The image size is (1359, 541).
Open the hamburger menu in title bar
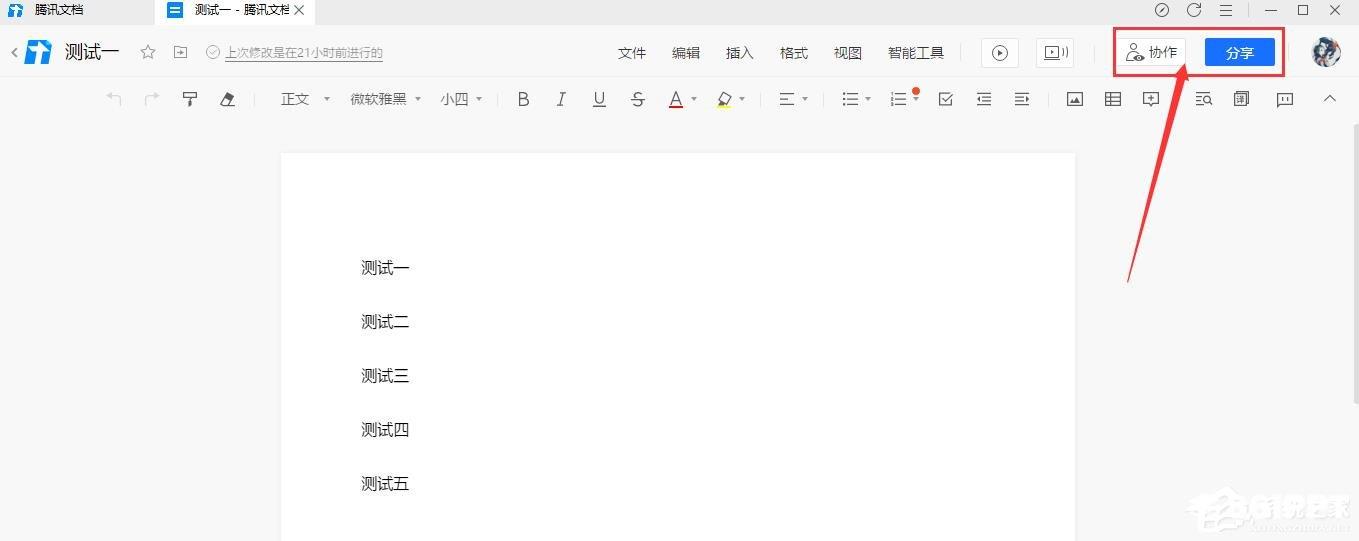pyautogui.click(x=1226, y=10)
